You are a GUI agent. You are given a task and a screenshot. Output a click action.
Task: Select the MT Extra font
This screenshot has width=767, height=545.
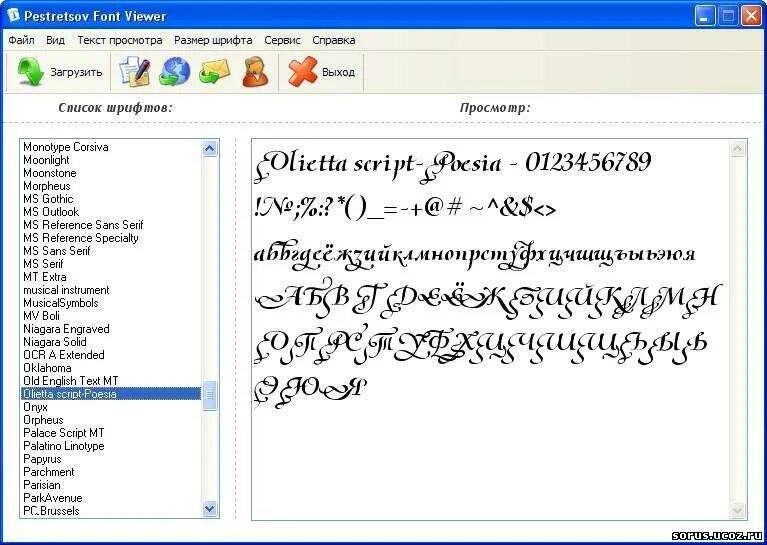[x=111, y=277]
